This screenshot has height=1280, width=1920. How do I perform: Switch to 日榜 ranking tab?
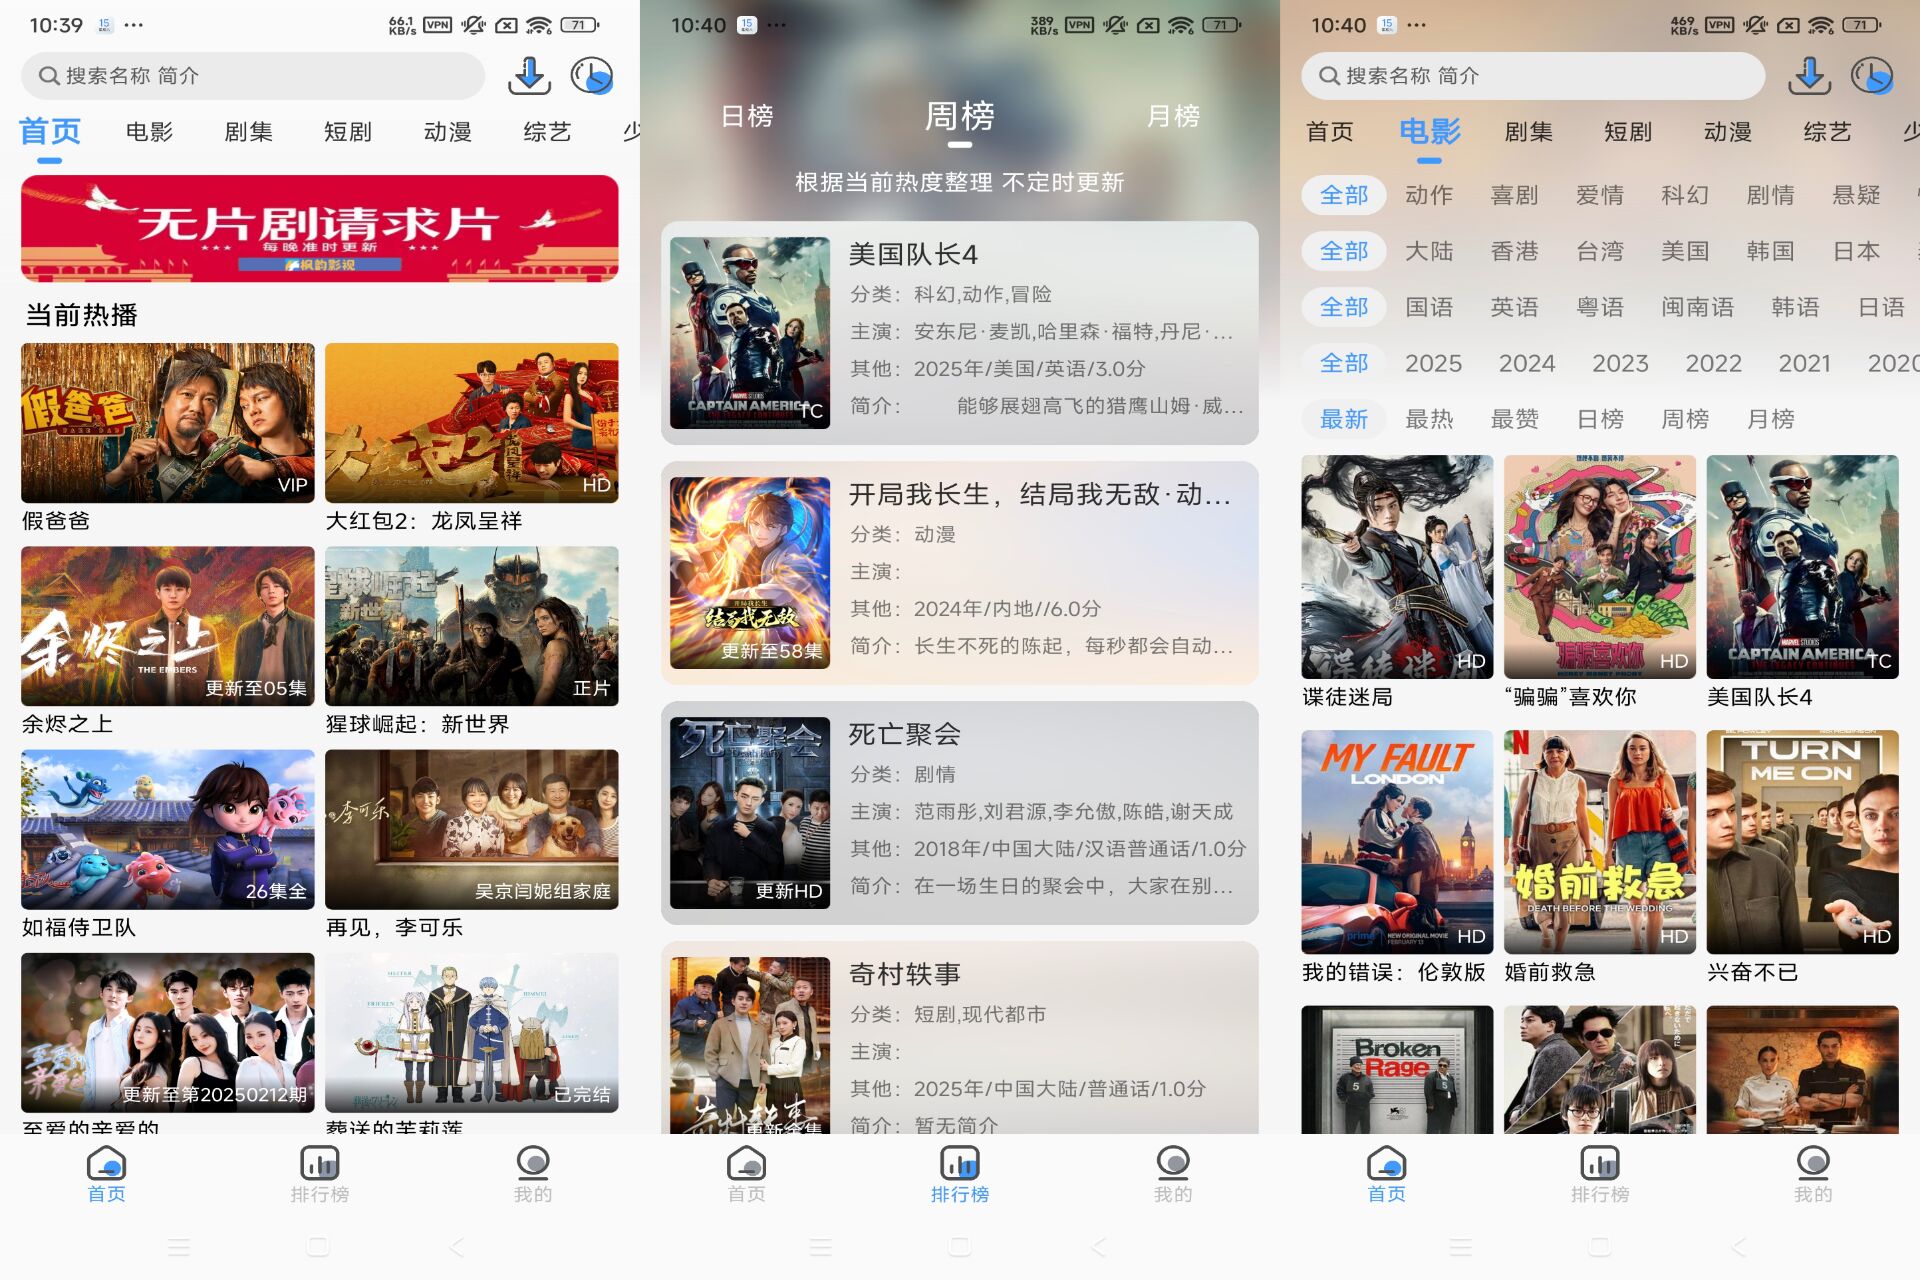pos(746,116)
